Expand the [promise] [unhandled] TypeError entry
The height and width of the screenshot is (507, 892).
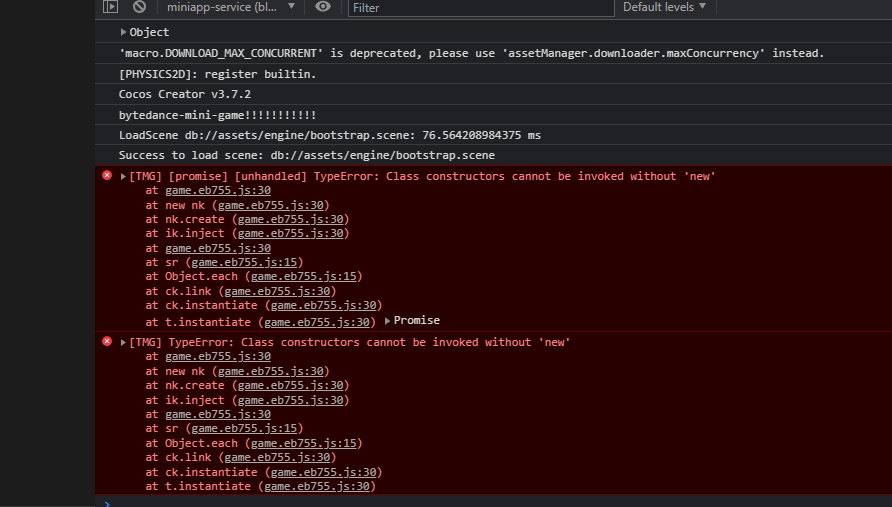coord(123,176)
